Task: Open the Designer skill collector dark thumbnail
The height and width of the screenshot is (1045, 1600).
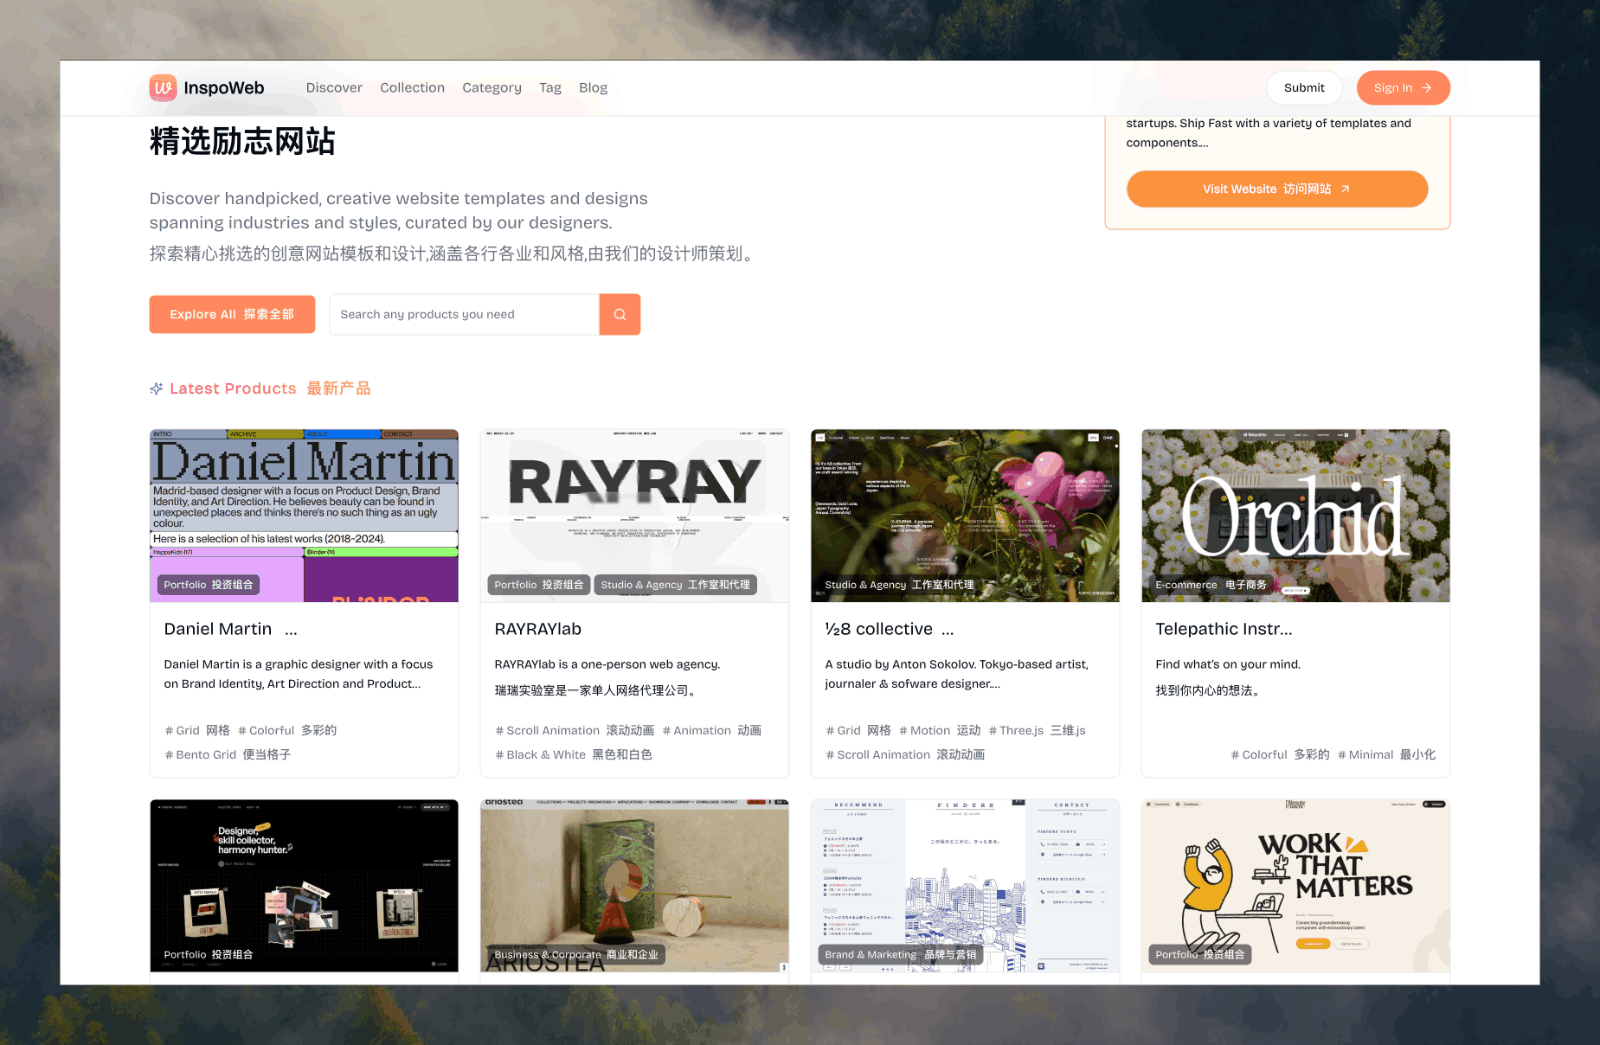Action: tap(304, 886)
